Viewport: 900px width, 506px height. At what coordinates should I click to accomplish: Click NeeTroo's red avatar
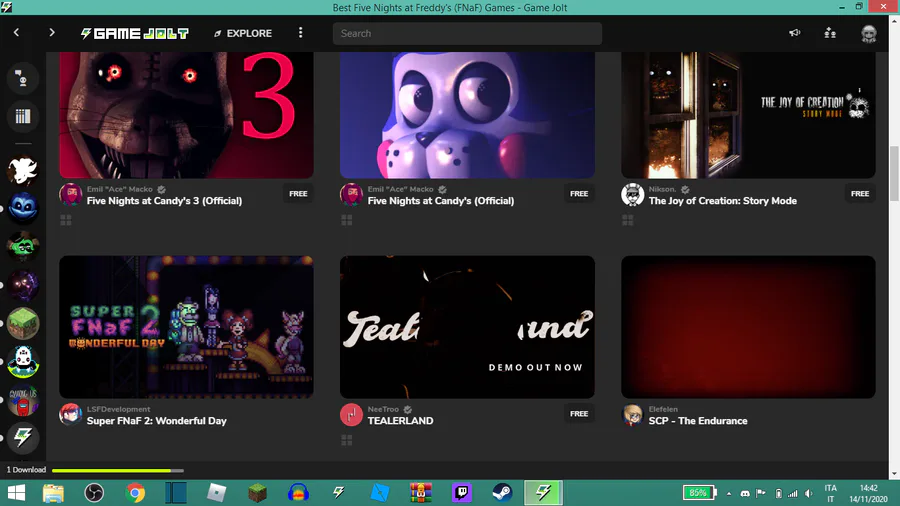click(x=351, y=415)
